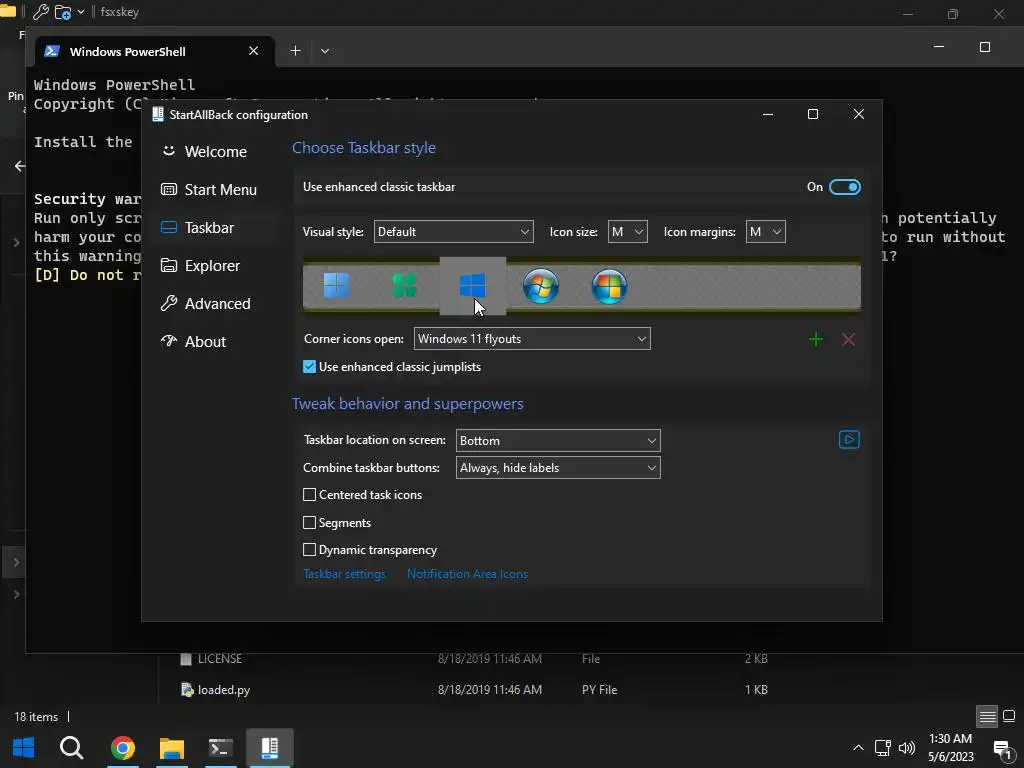
Task: Select the LICENSE file in Explorer
Action: coord(219,659)
